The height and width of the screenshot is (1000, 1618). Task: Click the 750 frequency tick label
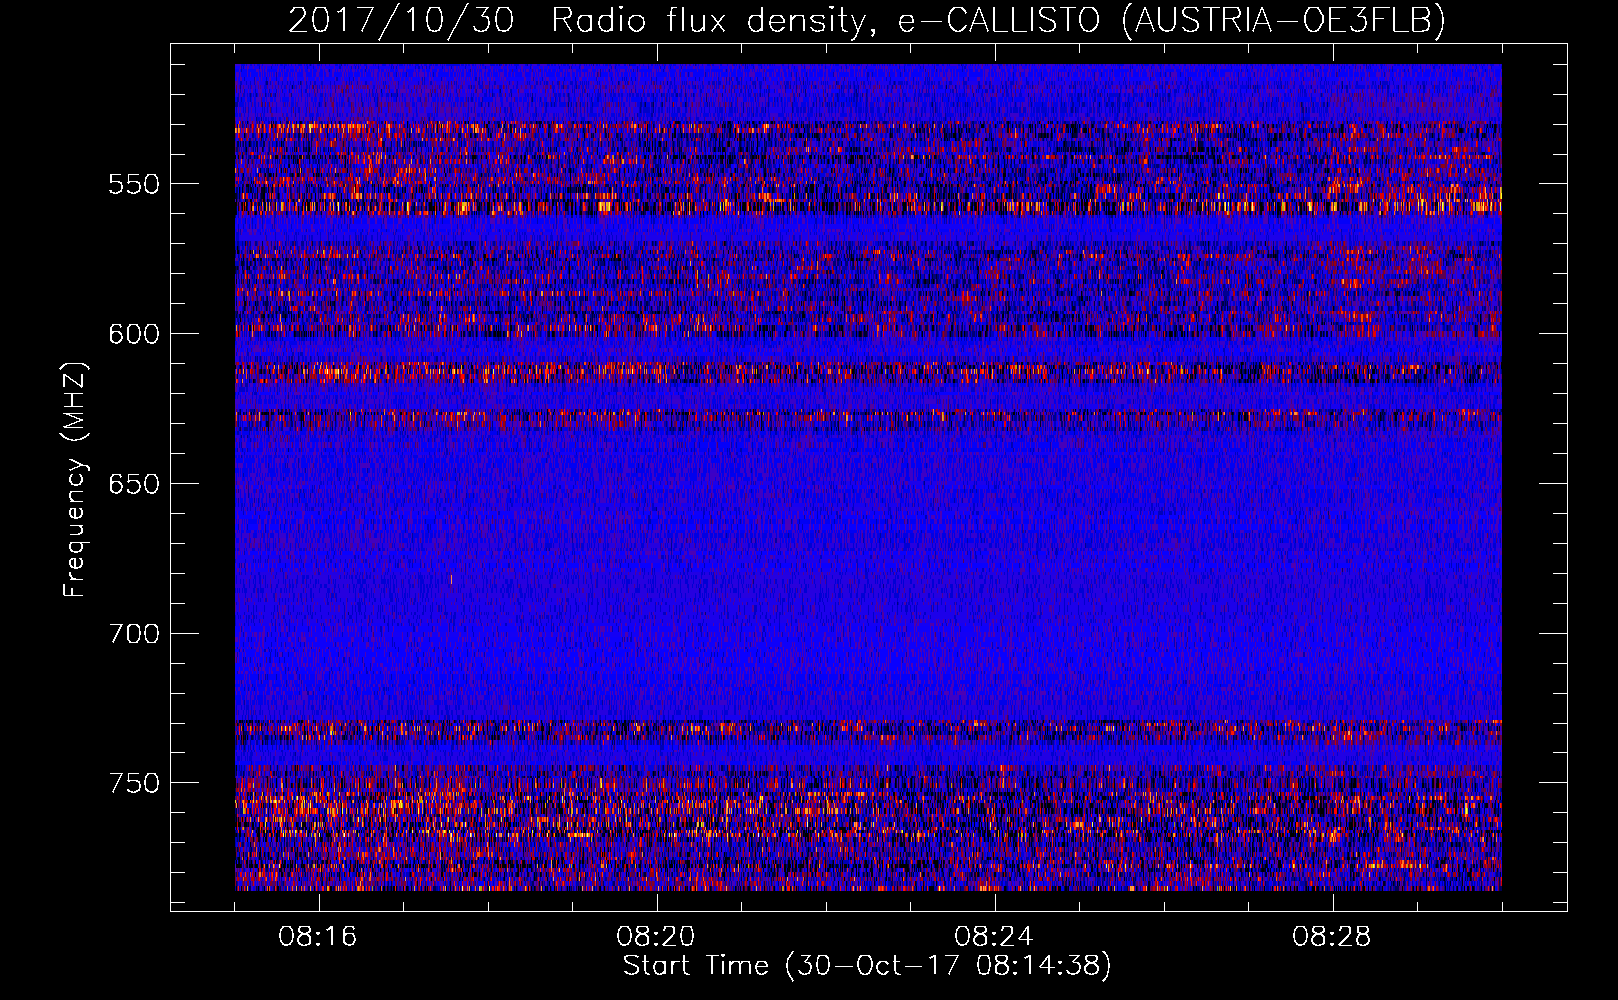pos(134,783)
